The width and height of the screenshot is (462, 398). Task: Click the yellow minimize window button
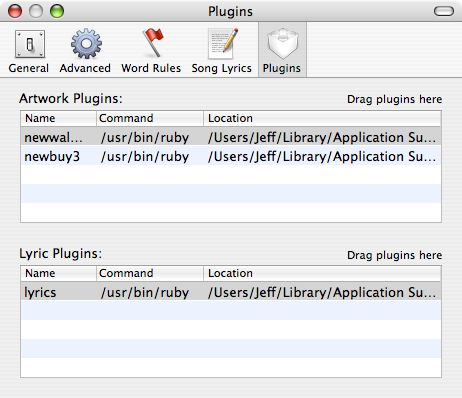36,11
